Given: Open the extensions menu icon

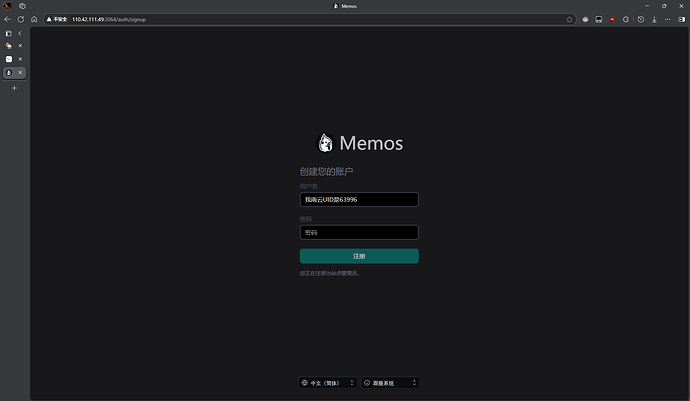Looking at the screenshot, I should tap(626, 19).
